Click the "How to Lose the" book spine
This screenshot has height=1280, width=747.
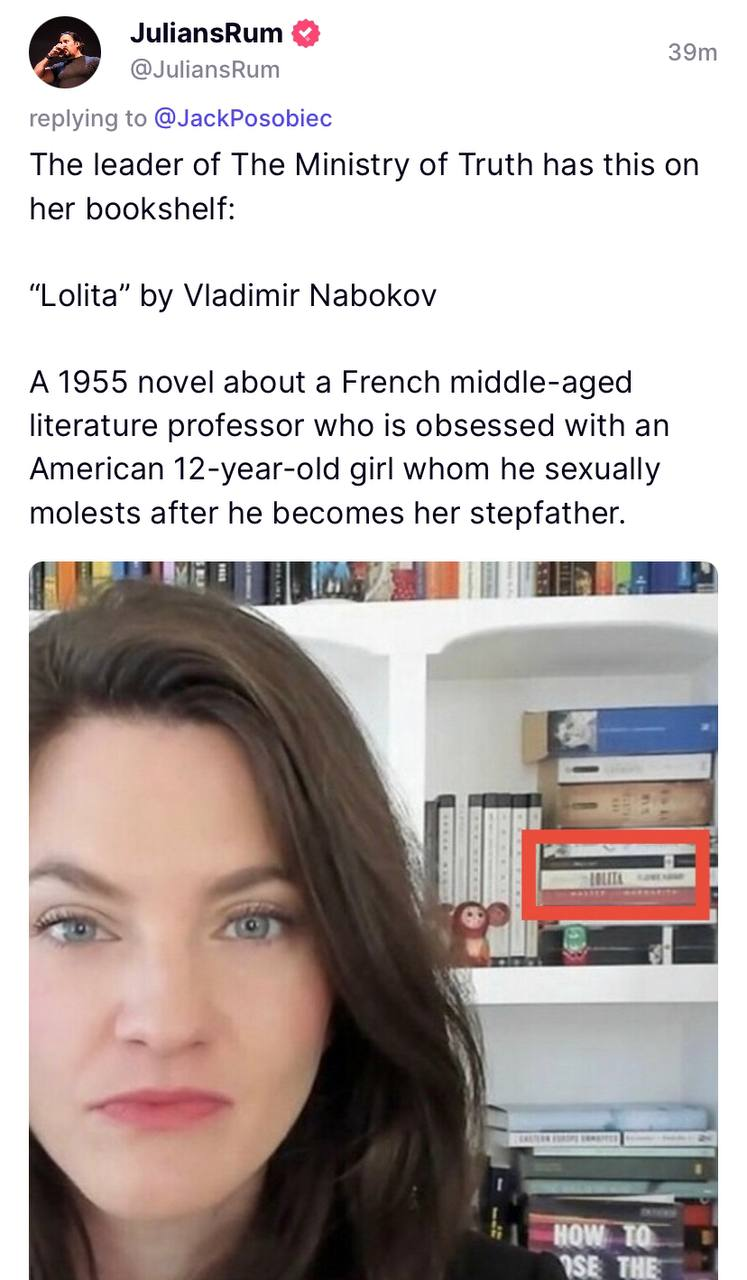click(x=603, y=1239)
